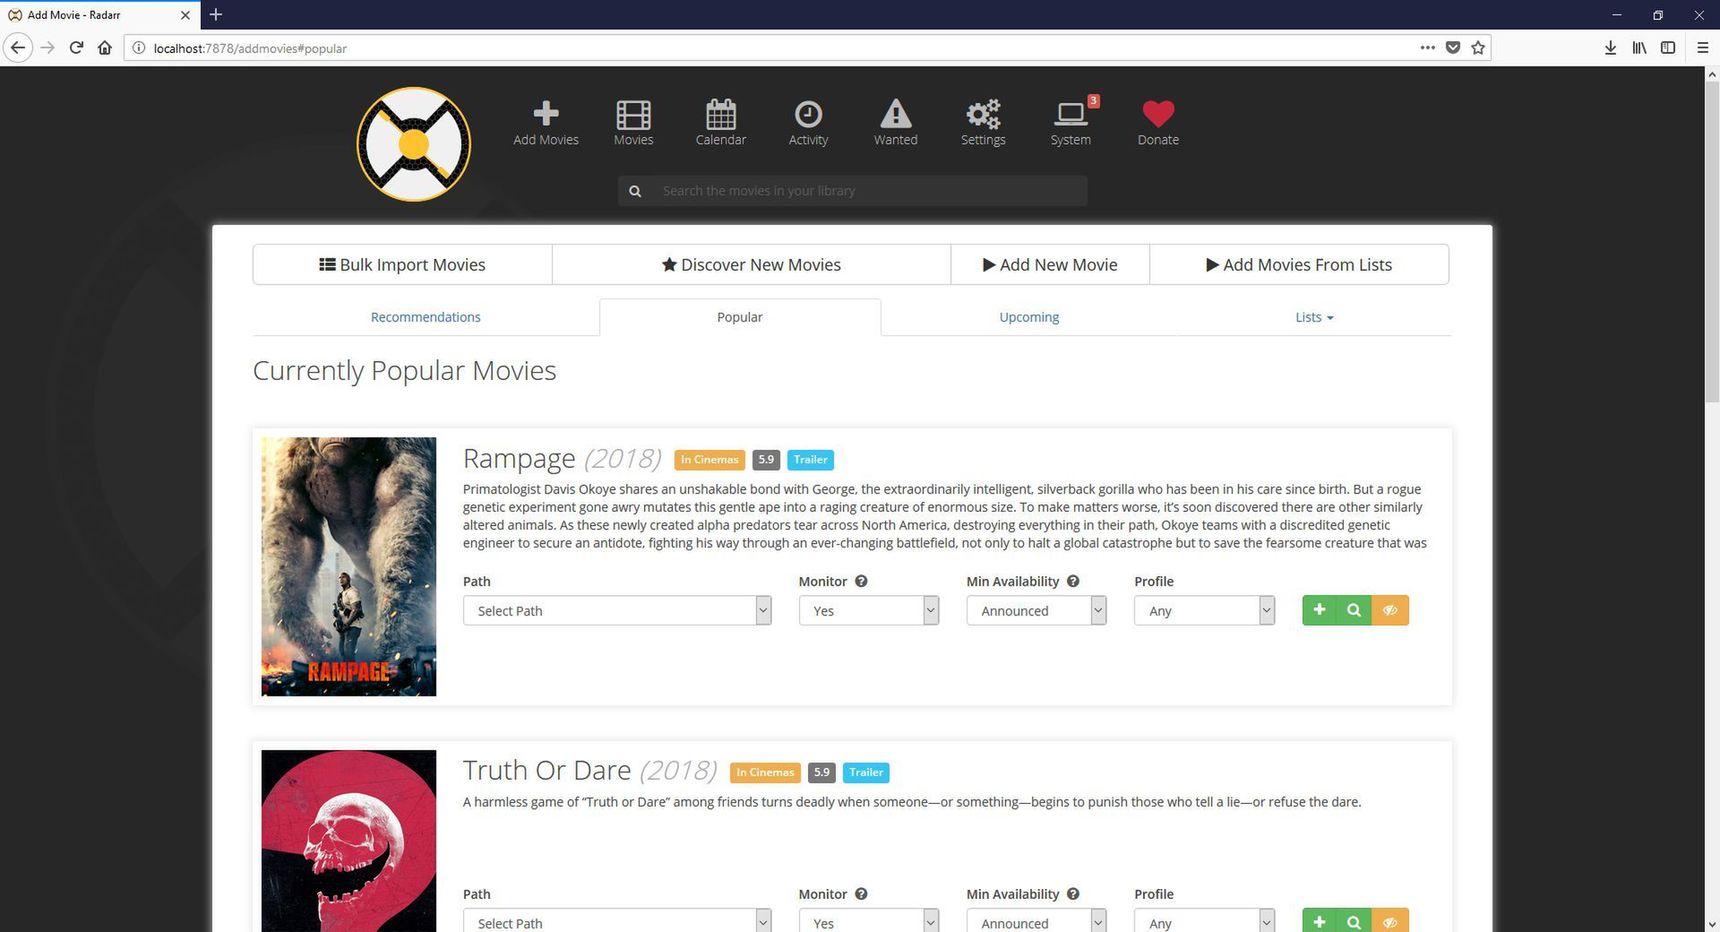Save the page to Pocket
The image size is (1720, 932).
coord(1453,47)
